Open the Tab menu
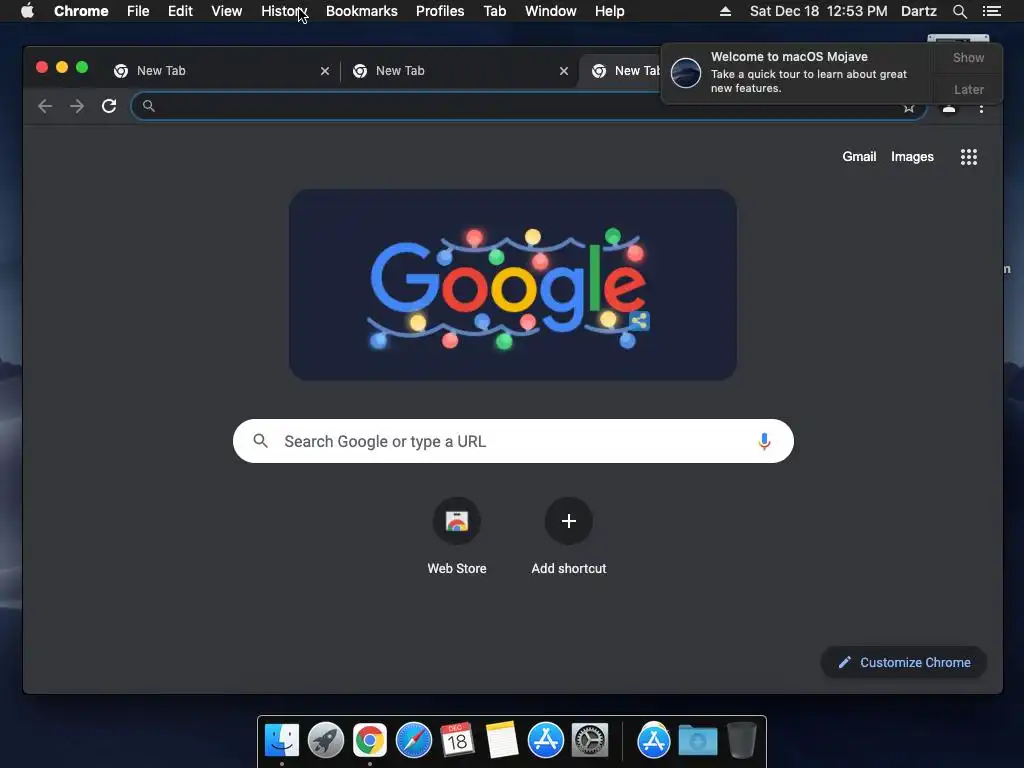The height and width of the screenshot is (768, 1024). click(x=495, y=11)
